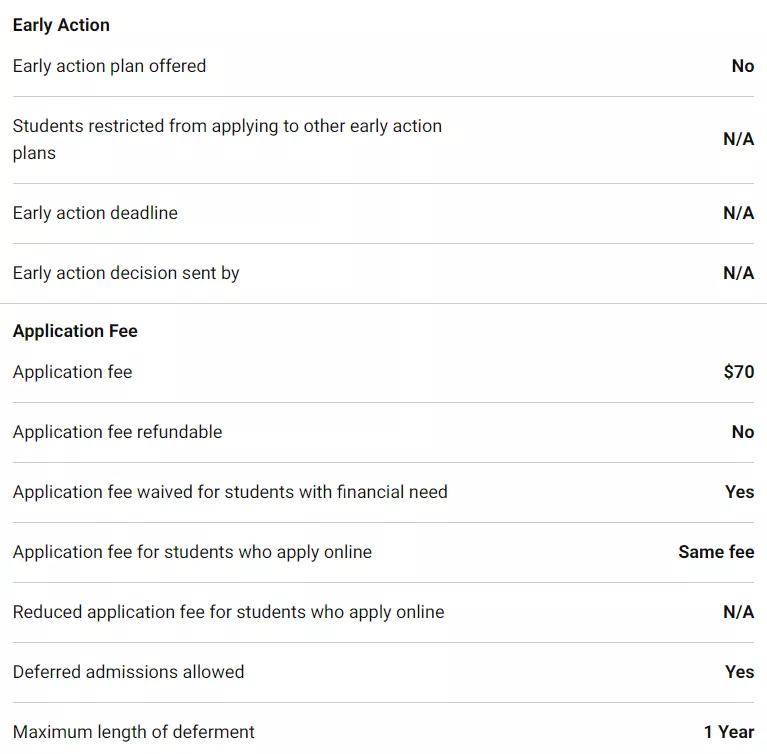Select 'Application fee waived for students' row

[383, 492]
